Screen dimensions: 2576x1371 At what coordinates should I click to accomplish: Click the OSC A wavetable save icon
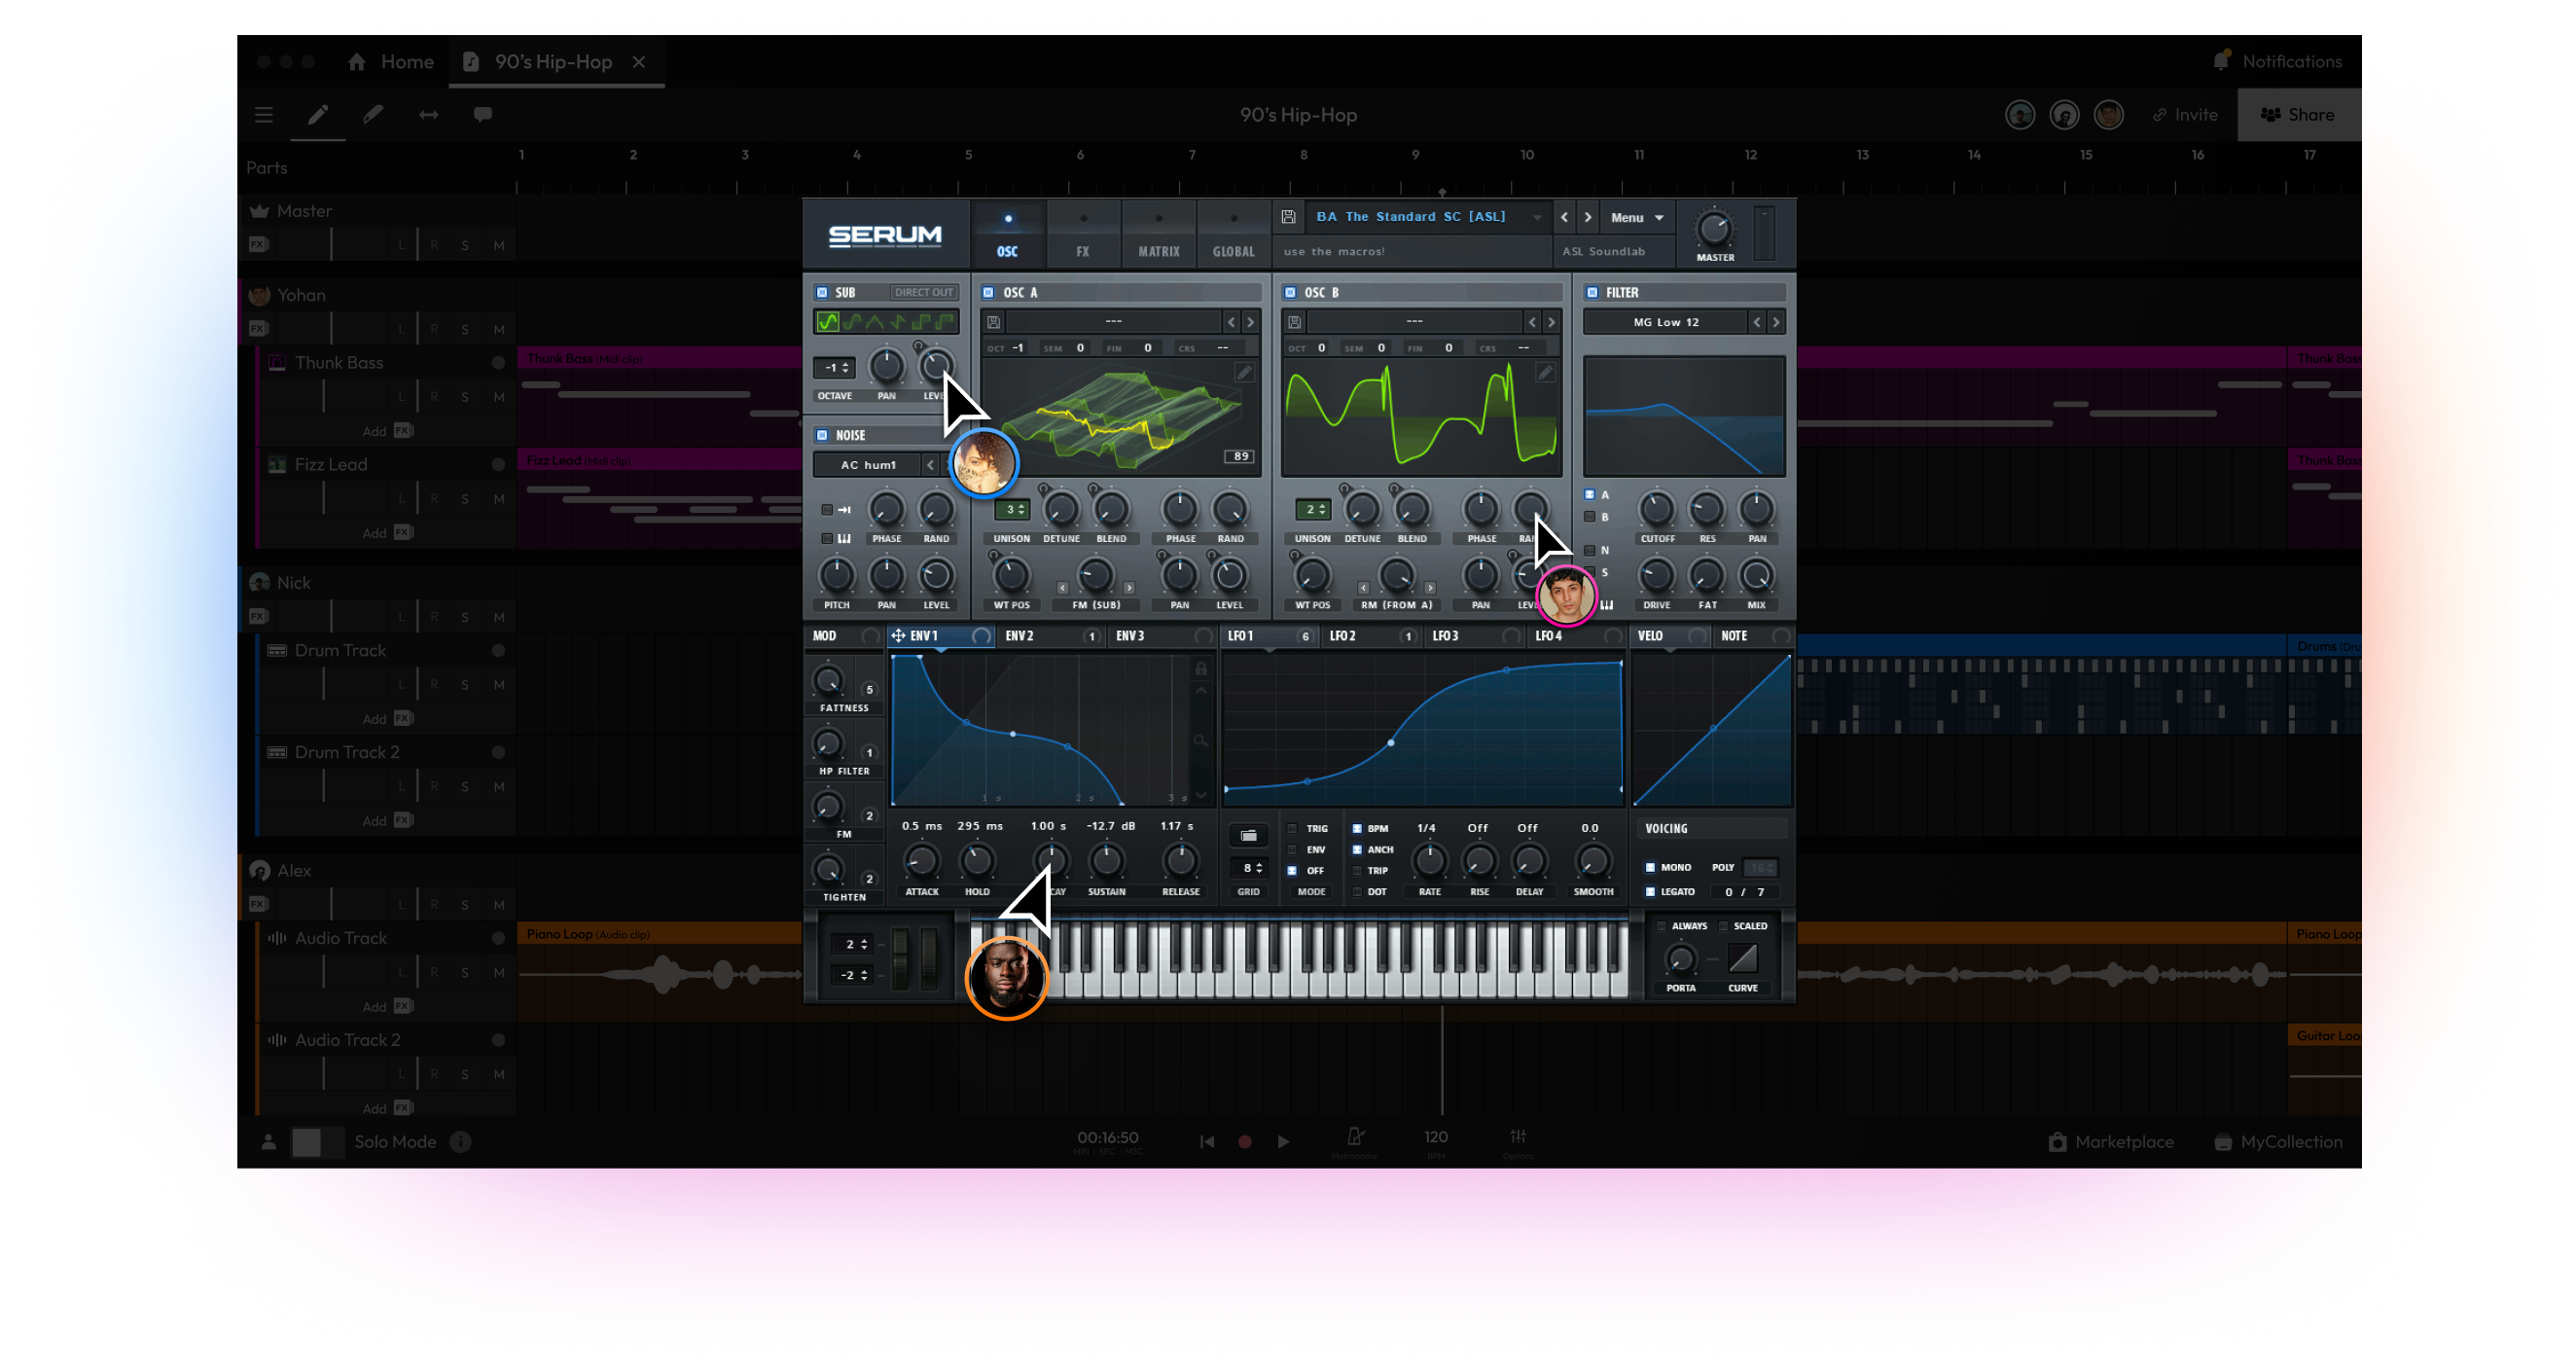(993, 322)
